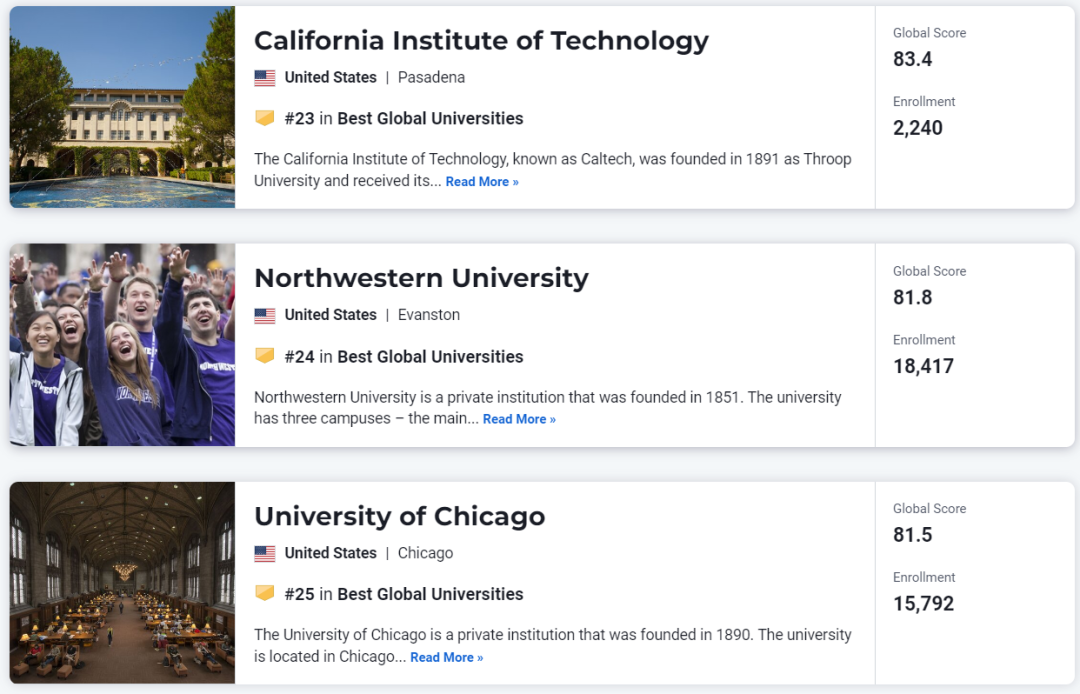1080x694 pixels.
Task: Select the Northwestern cheering students photo
Action: click(x=122, y=345)
